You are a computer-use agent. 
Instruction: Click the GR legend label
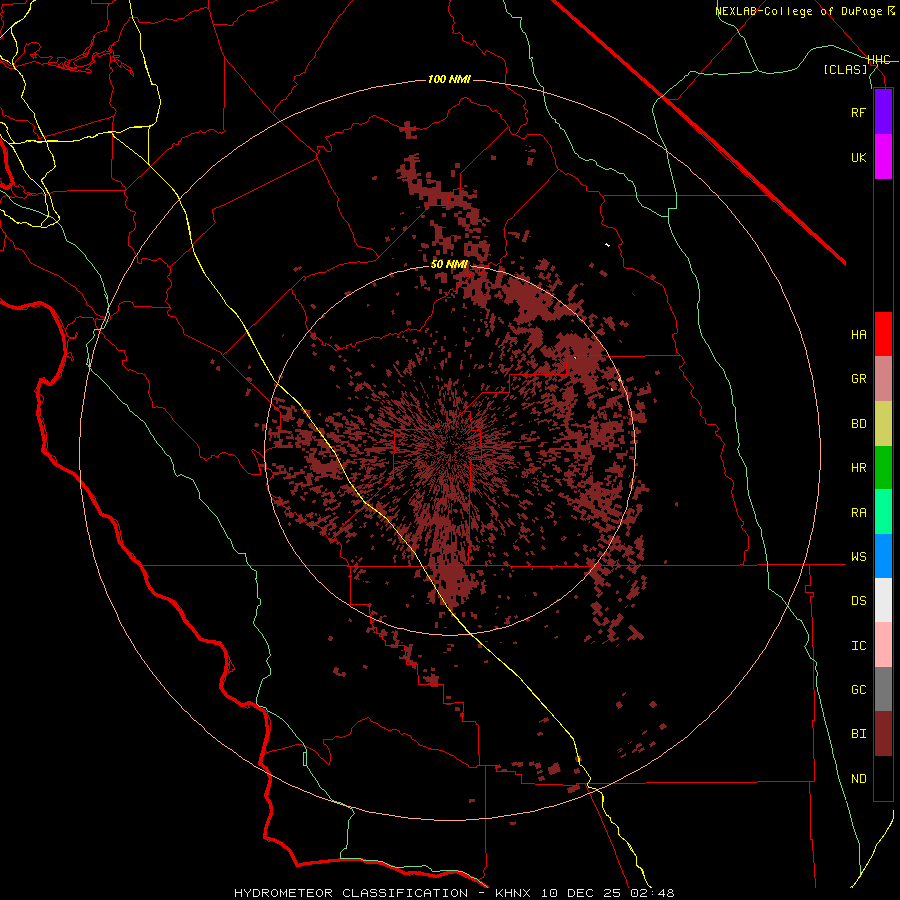858,379
